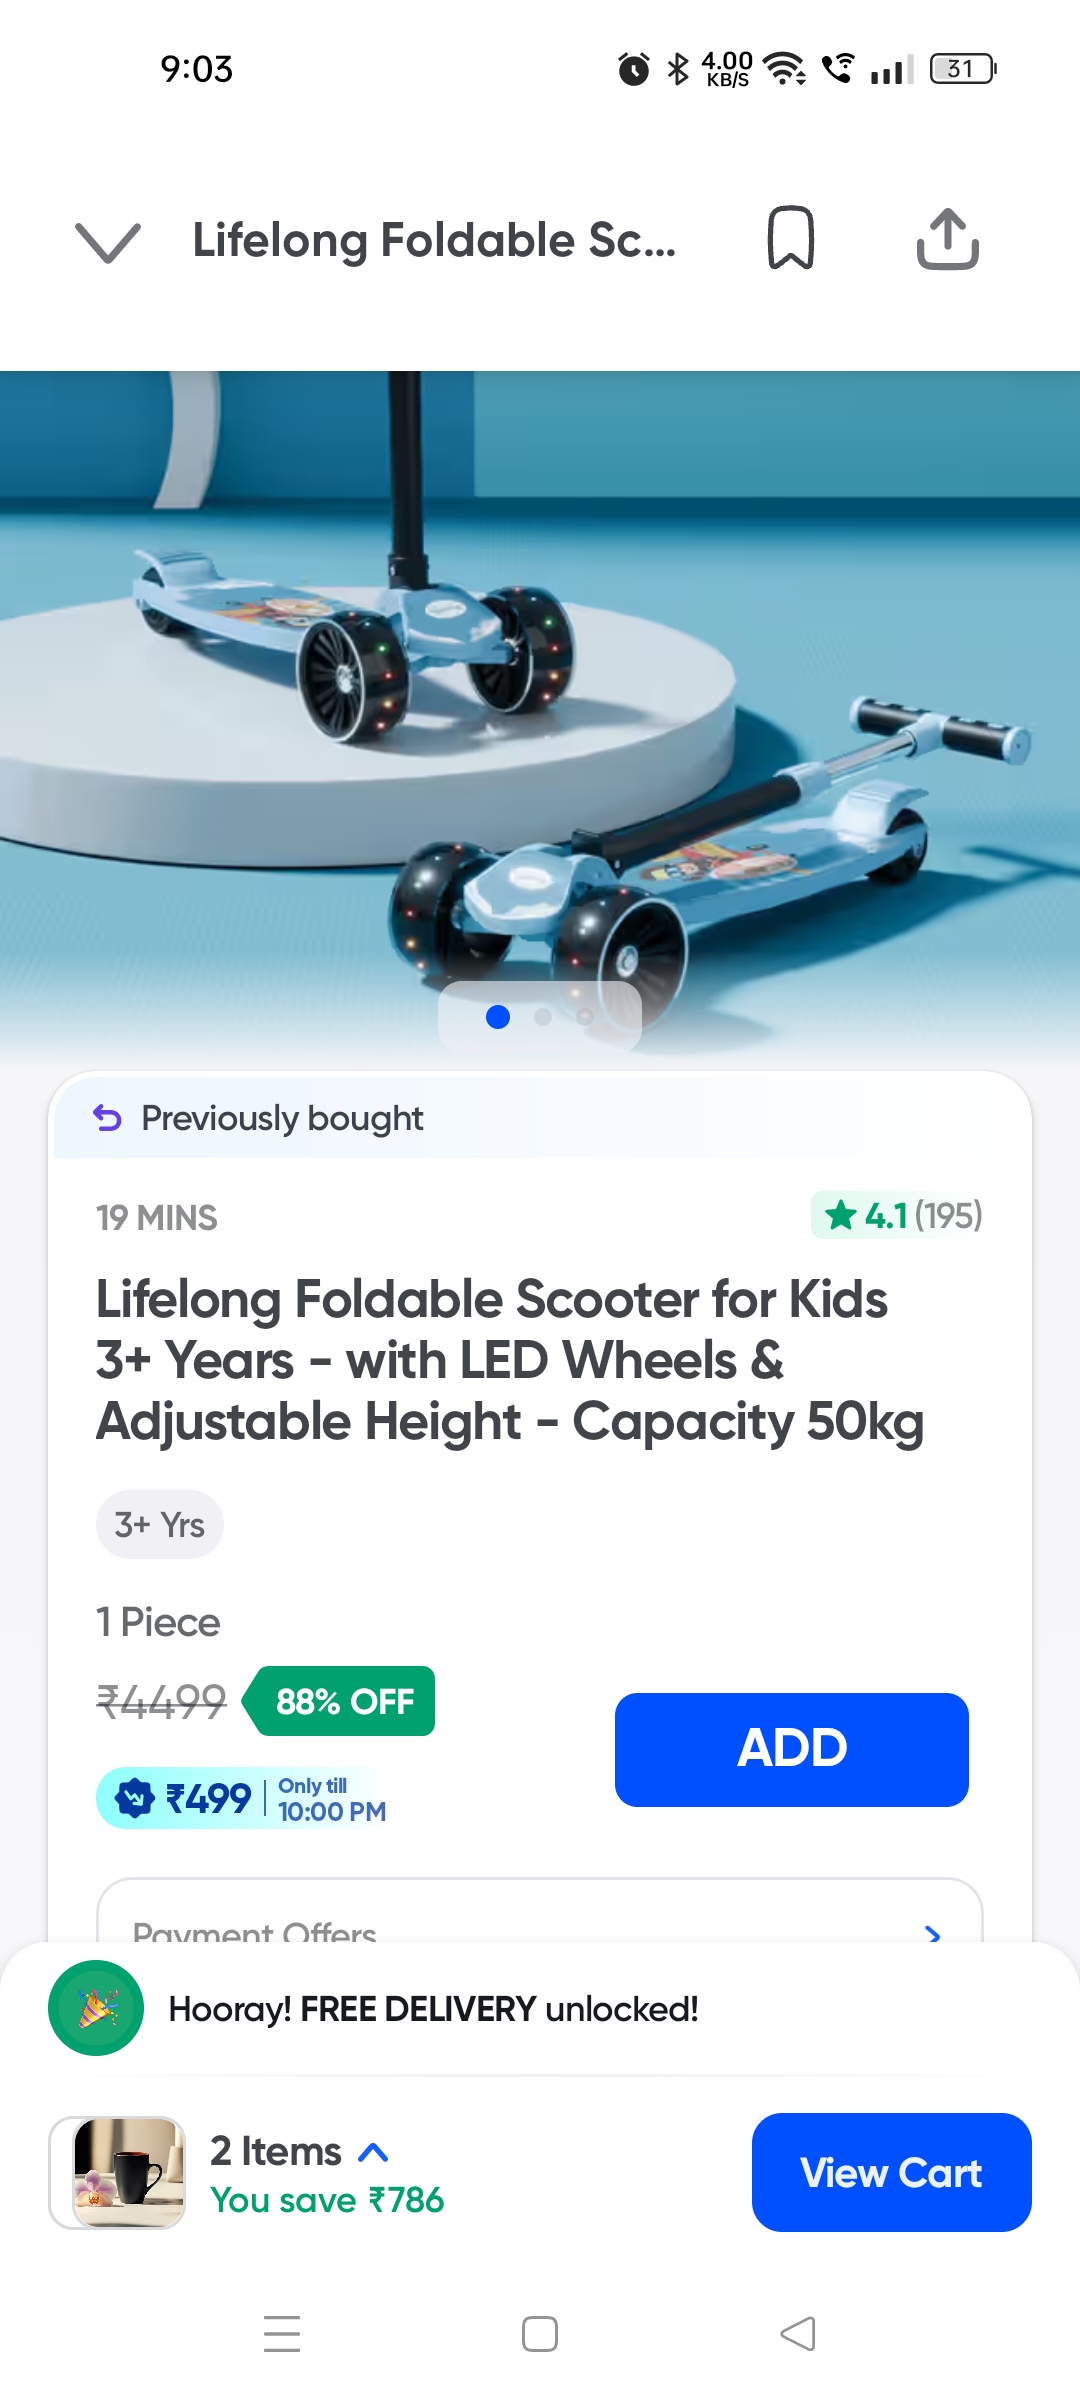
Task: Select the 3+ Yrs variant chip
Action: (160, 1525)
